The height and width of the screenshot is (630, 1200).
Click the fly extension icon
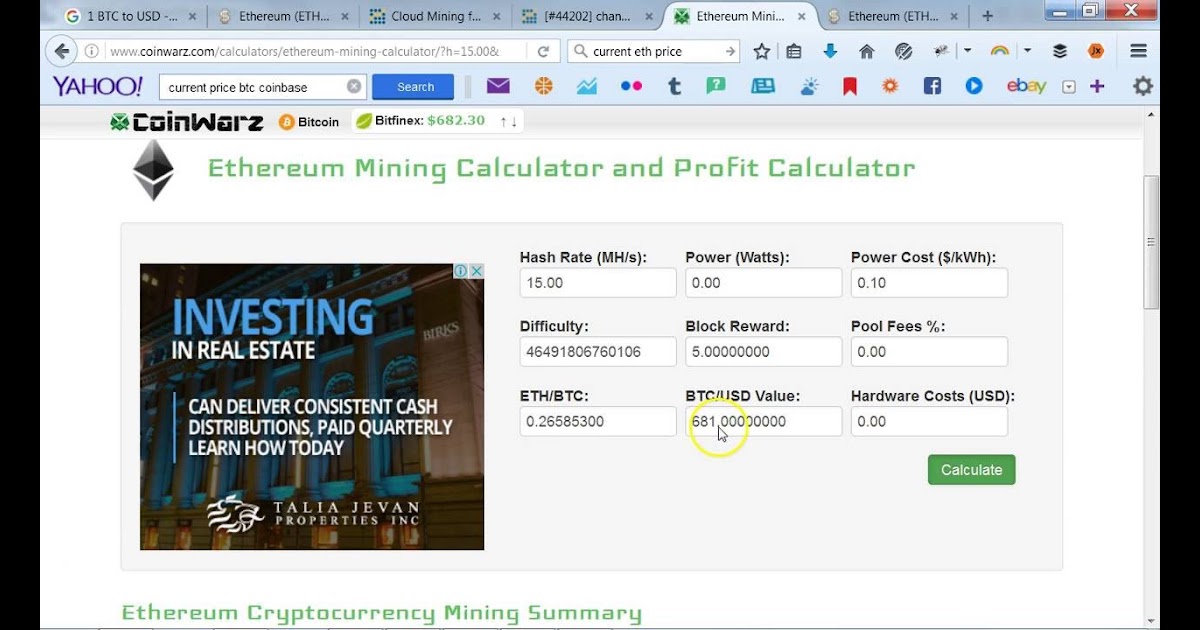[x=941, y=51]
